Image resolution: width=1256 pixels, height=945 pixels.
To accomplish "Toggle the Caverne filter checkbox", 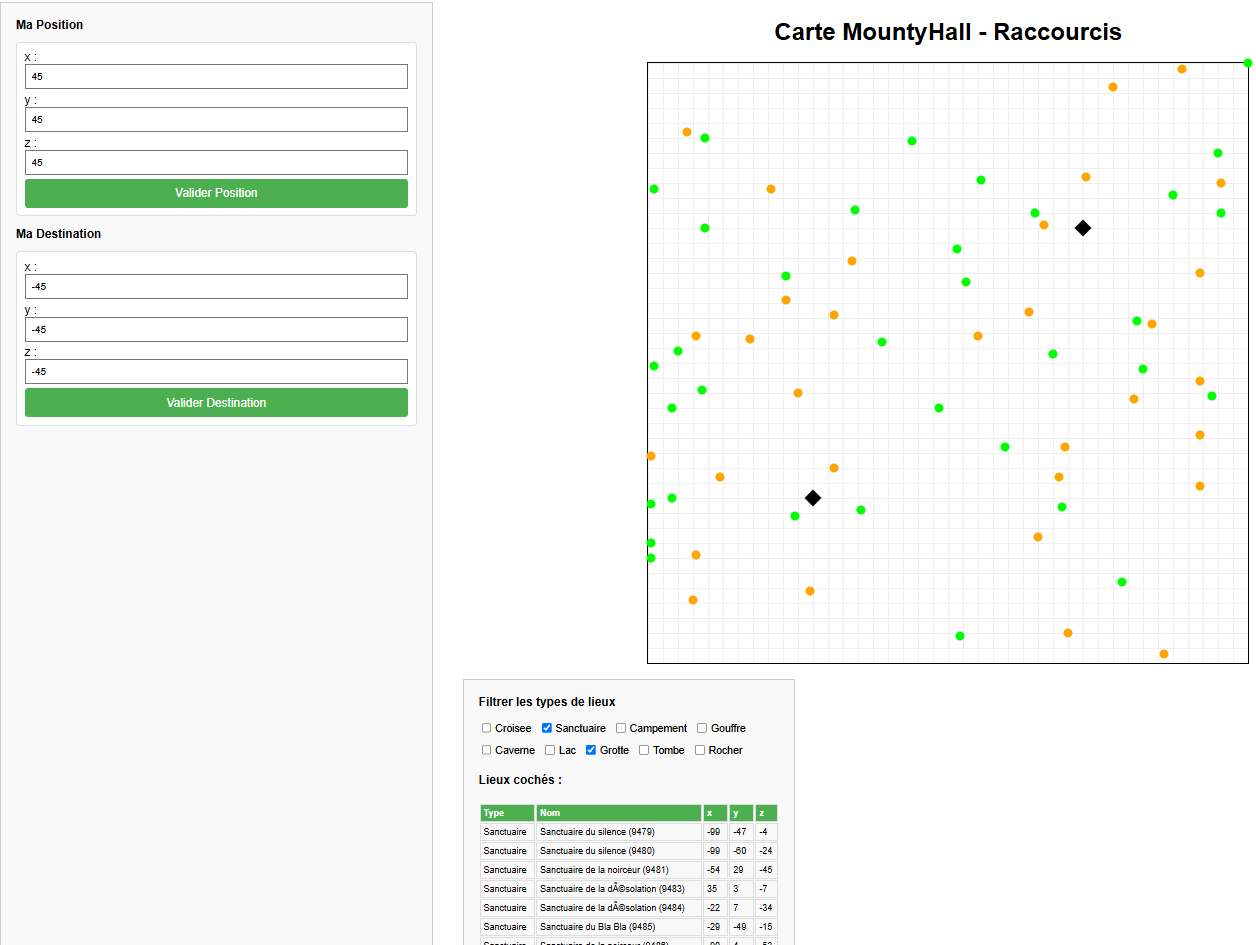I will click(487, 750).
